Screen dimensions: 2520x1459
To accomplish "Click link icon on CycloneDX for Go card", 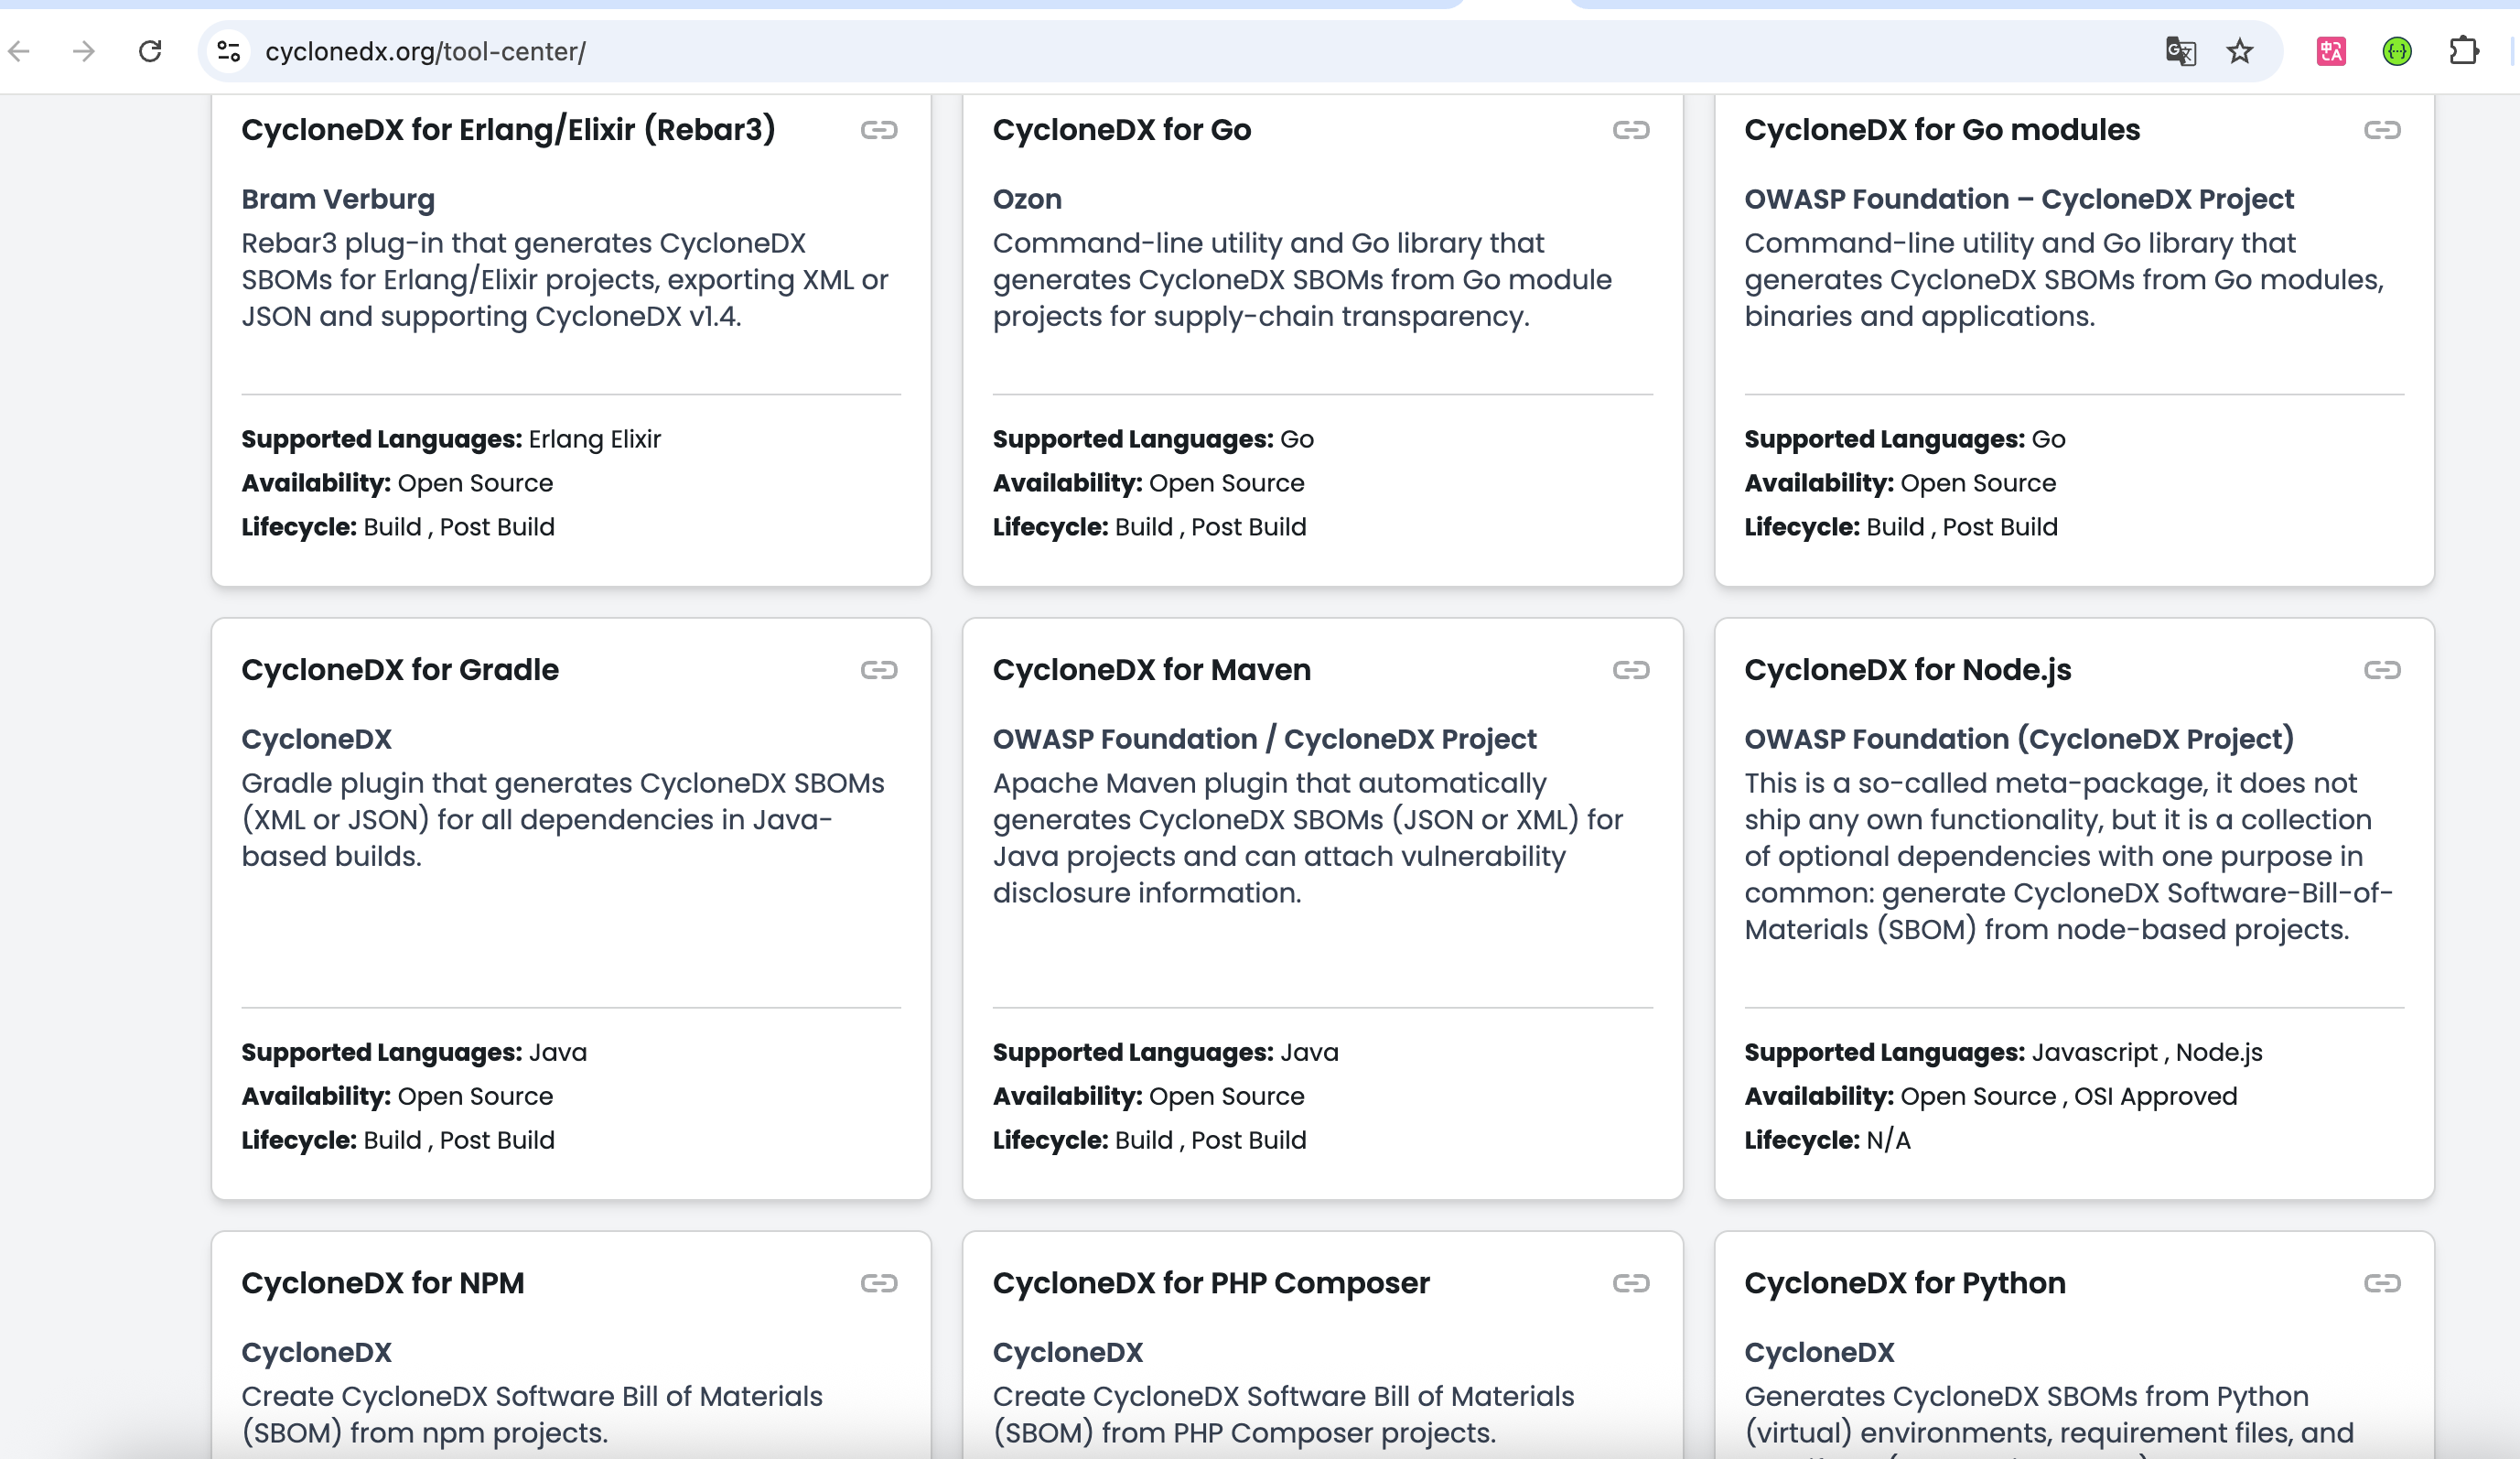I will coord(1630,130).
